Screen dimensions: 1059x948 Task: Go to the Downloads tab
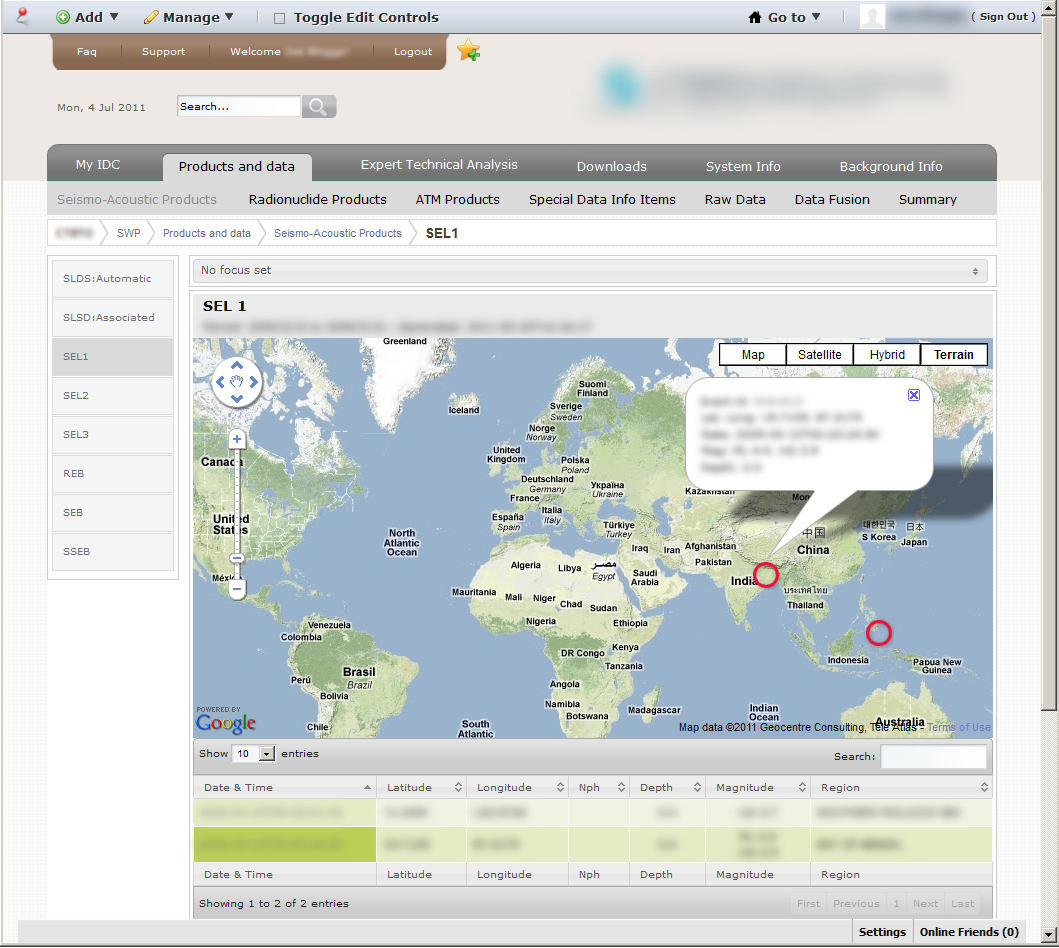point(611,166)
